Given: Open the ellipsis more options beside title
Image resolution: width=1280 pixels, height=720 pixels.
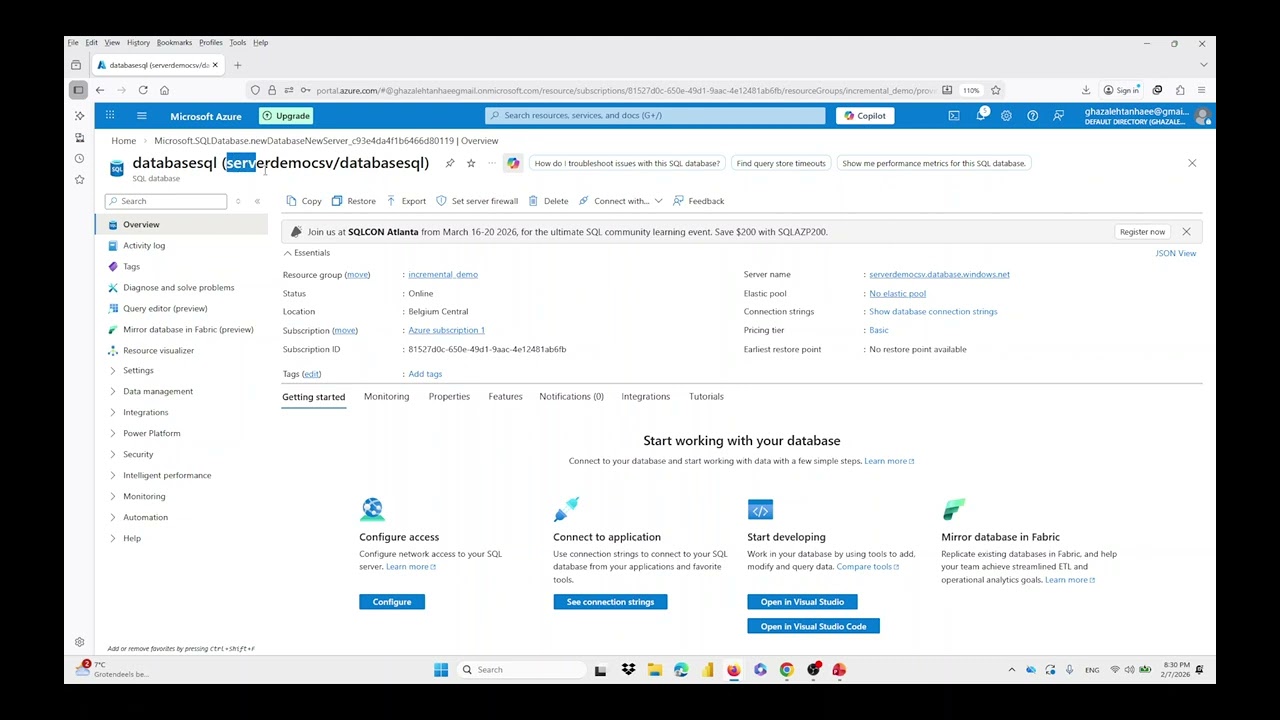Looking at the screenshot, I should (491, 163).
